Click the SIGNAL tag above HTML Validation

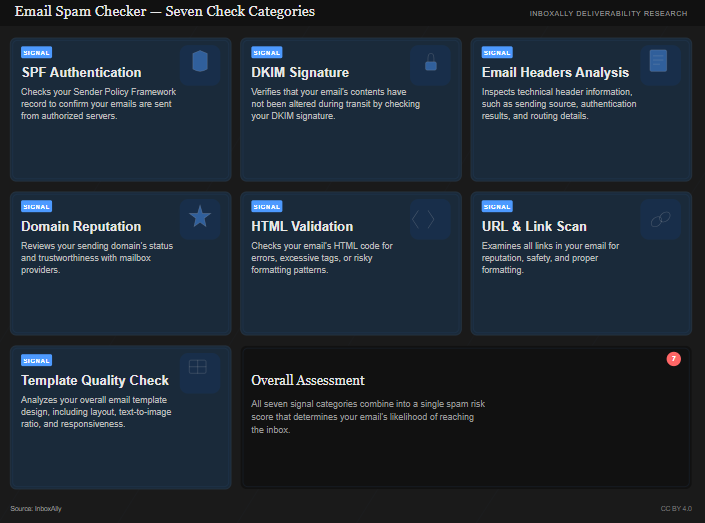(x=267, y=206)
